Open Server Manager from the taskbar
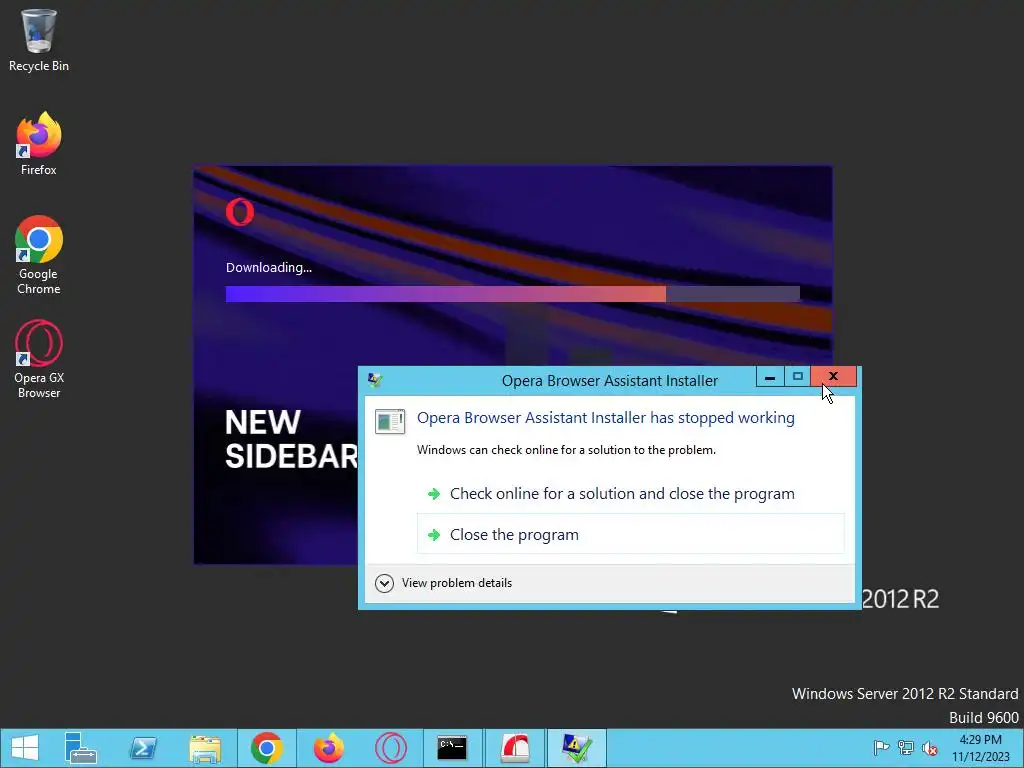The image size is (1024, 768). pyautogui.click(x=81, y=748)
